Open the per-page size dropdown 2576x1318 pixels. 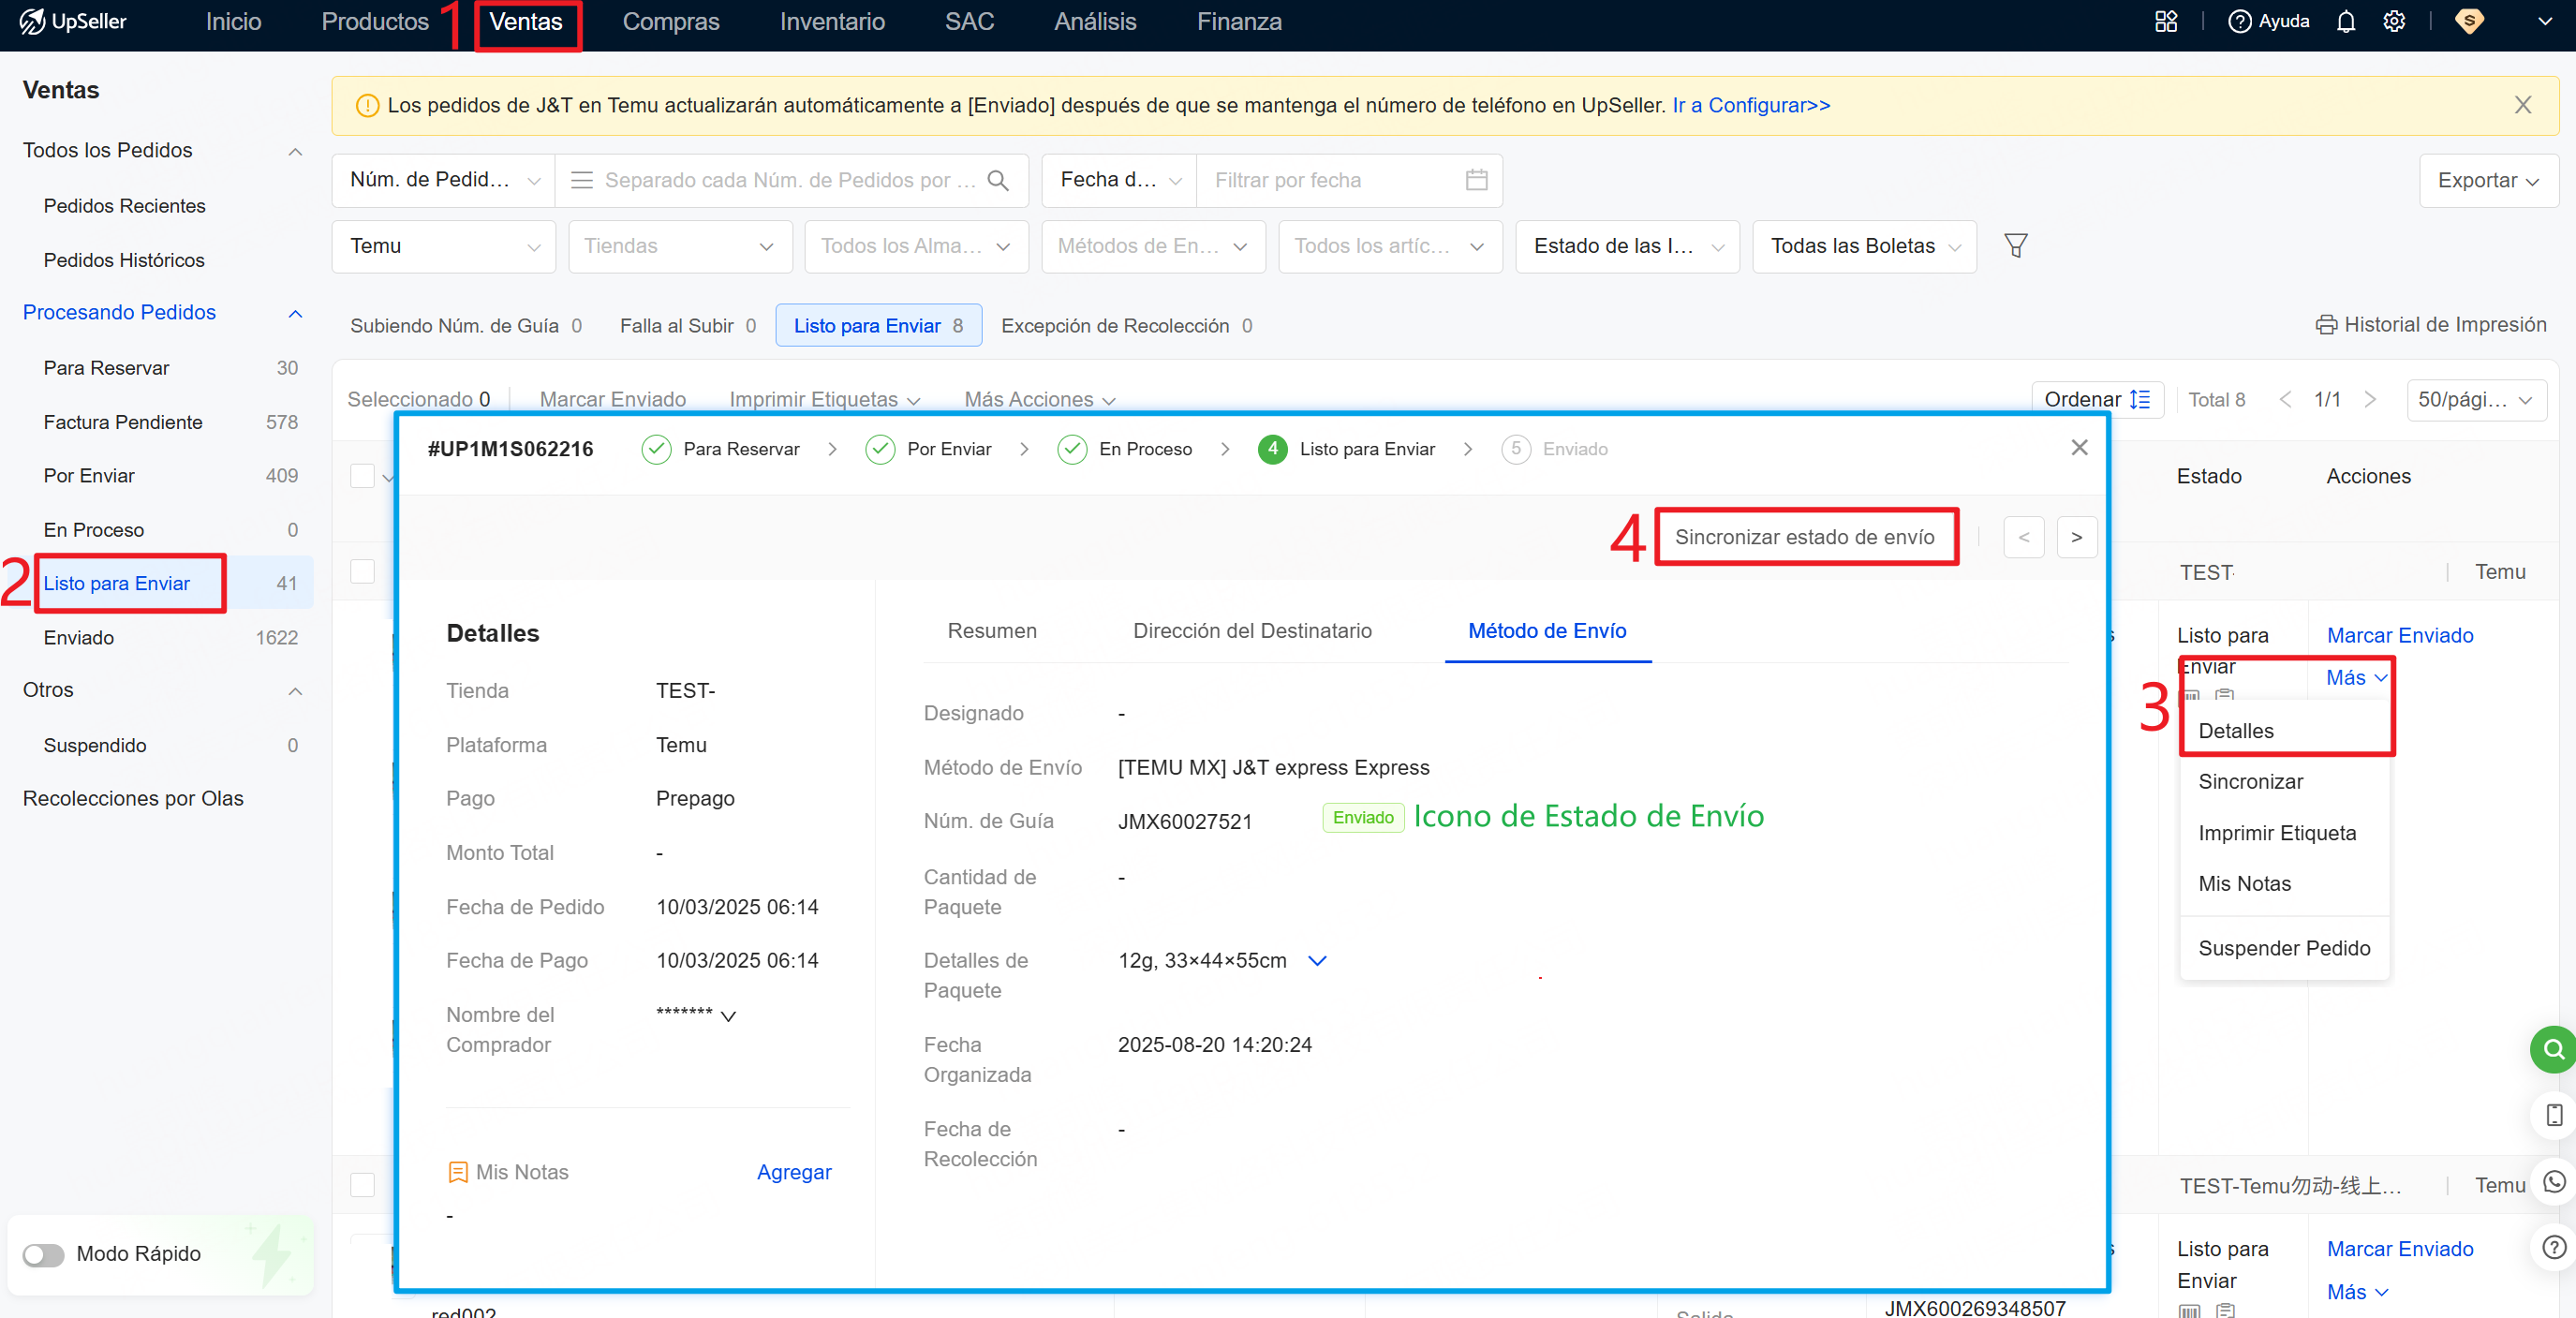click(2475, 399)
